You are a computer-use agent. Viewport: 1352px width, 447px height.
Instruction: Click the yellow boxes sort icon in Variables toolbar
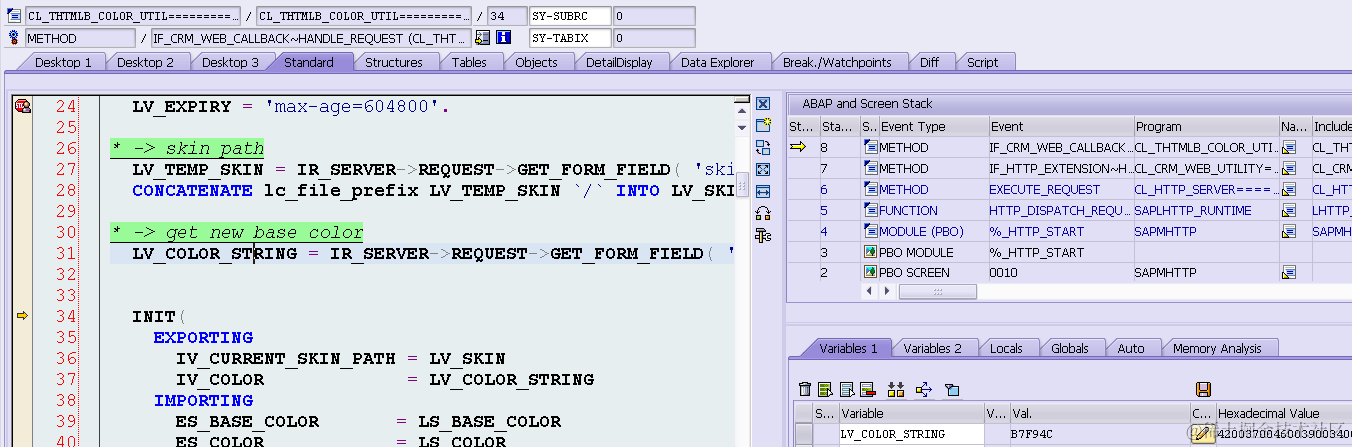tap(895, 389)
